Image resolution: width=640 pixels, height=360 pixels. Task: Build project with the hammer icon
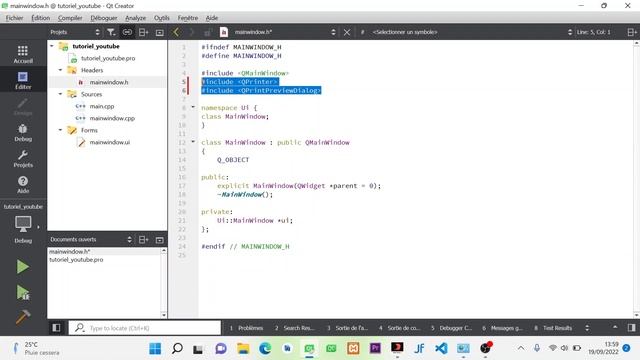click(23, 316)
